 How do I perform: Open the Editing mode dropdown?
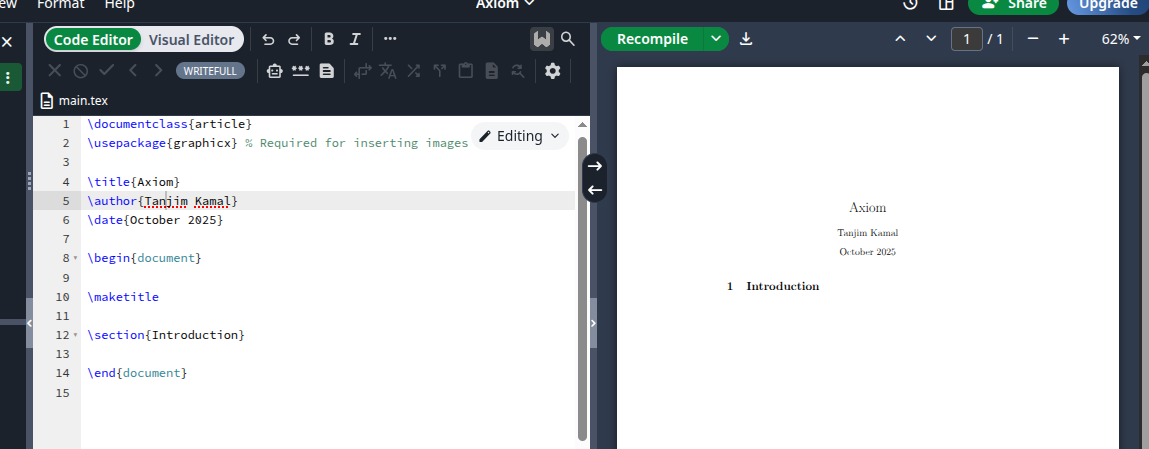520,136
